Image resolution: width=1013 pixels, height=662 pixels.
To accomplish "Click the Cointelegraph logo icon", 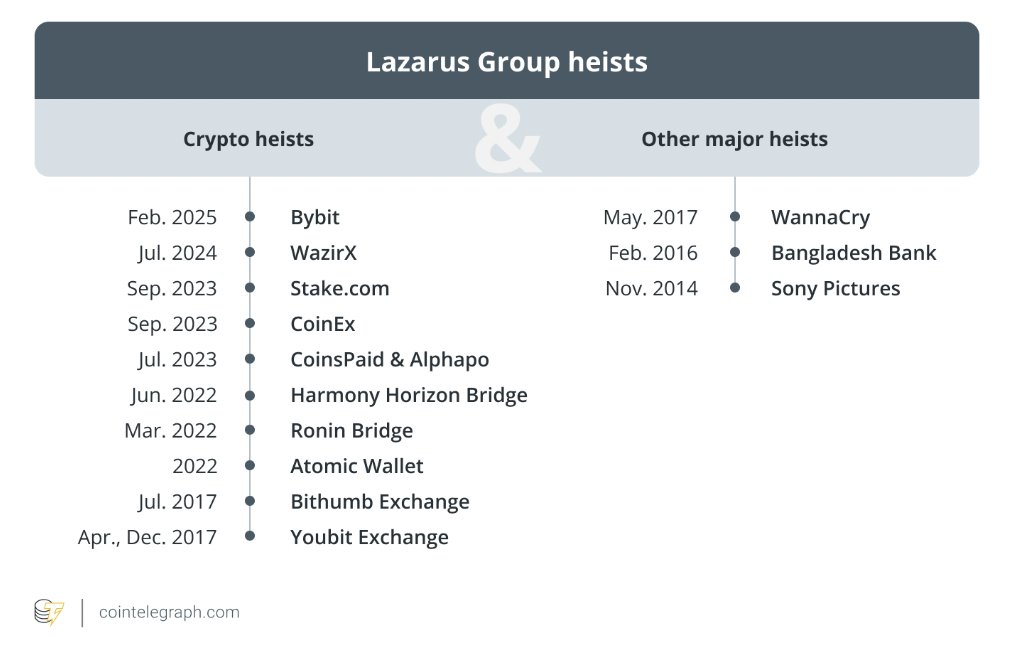I will tap(49, 612).
